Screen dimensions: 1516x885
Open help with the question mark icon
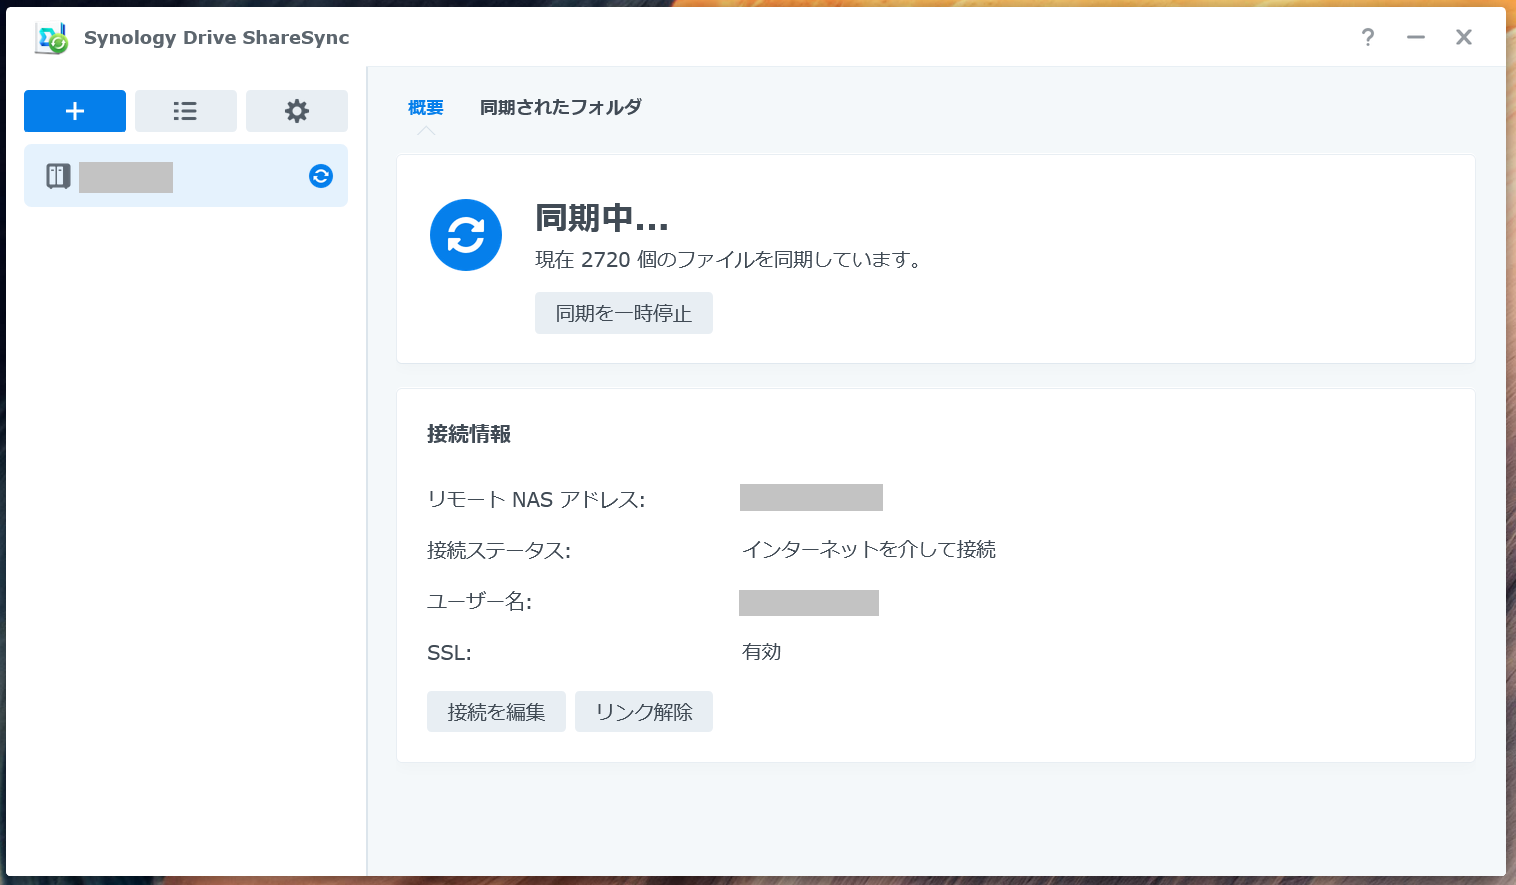click(1367, 37)
